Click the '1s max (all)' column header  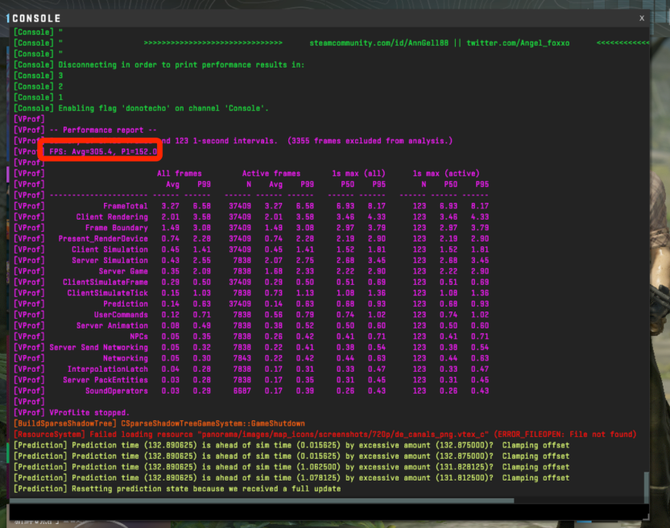pyautogui.click(x=358, y=174)
